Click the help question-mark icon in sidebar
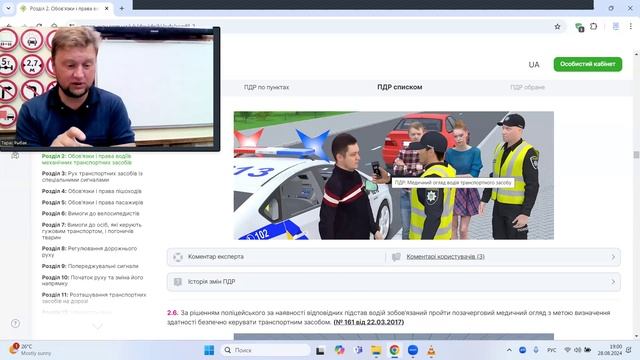 [15, 324]
